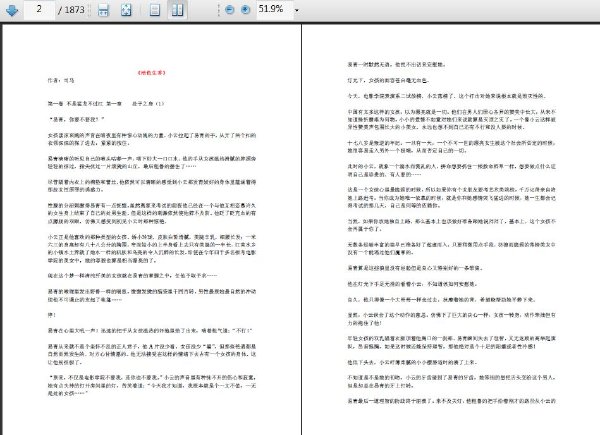Open the zoom percentage dropdown arrow
The image size is (600, 435).
click(297, 10)
